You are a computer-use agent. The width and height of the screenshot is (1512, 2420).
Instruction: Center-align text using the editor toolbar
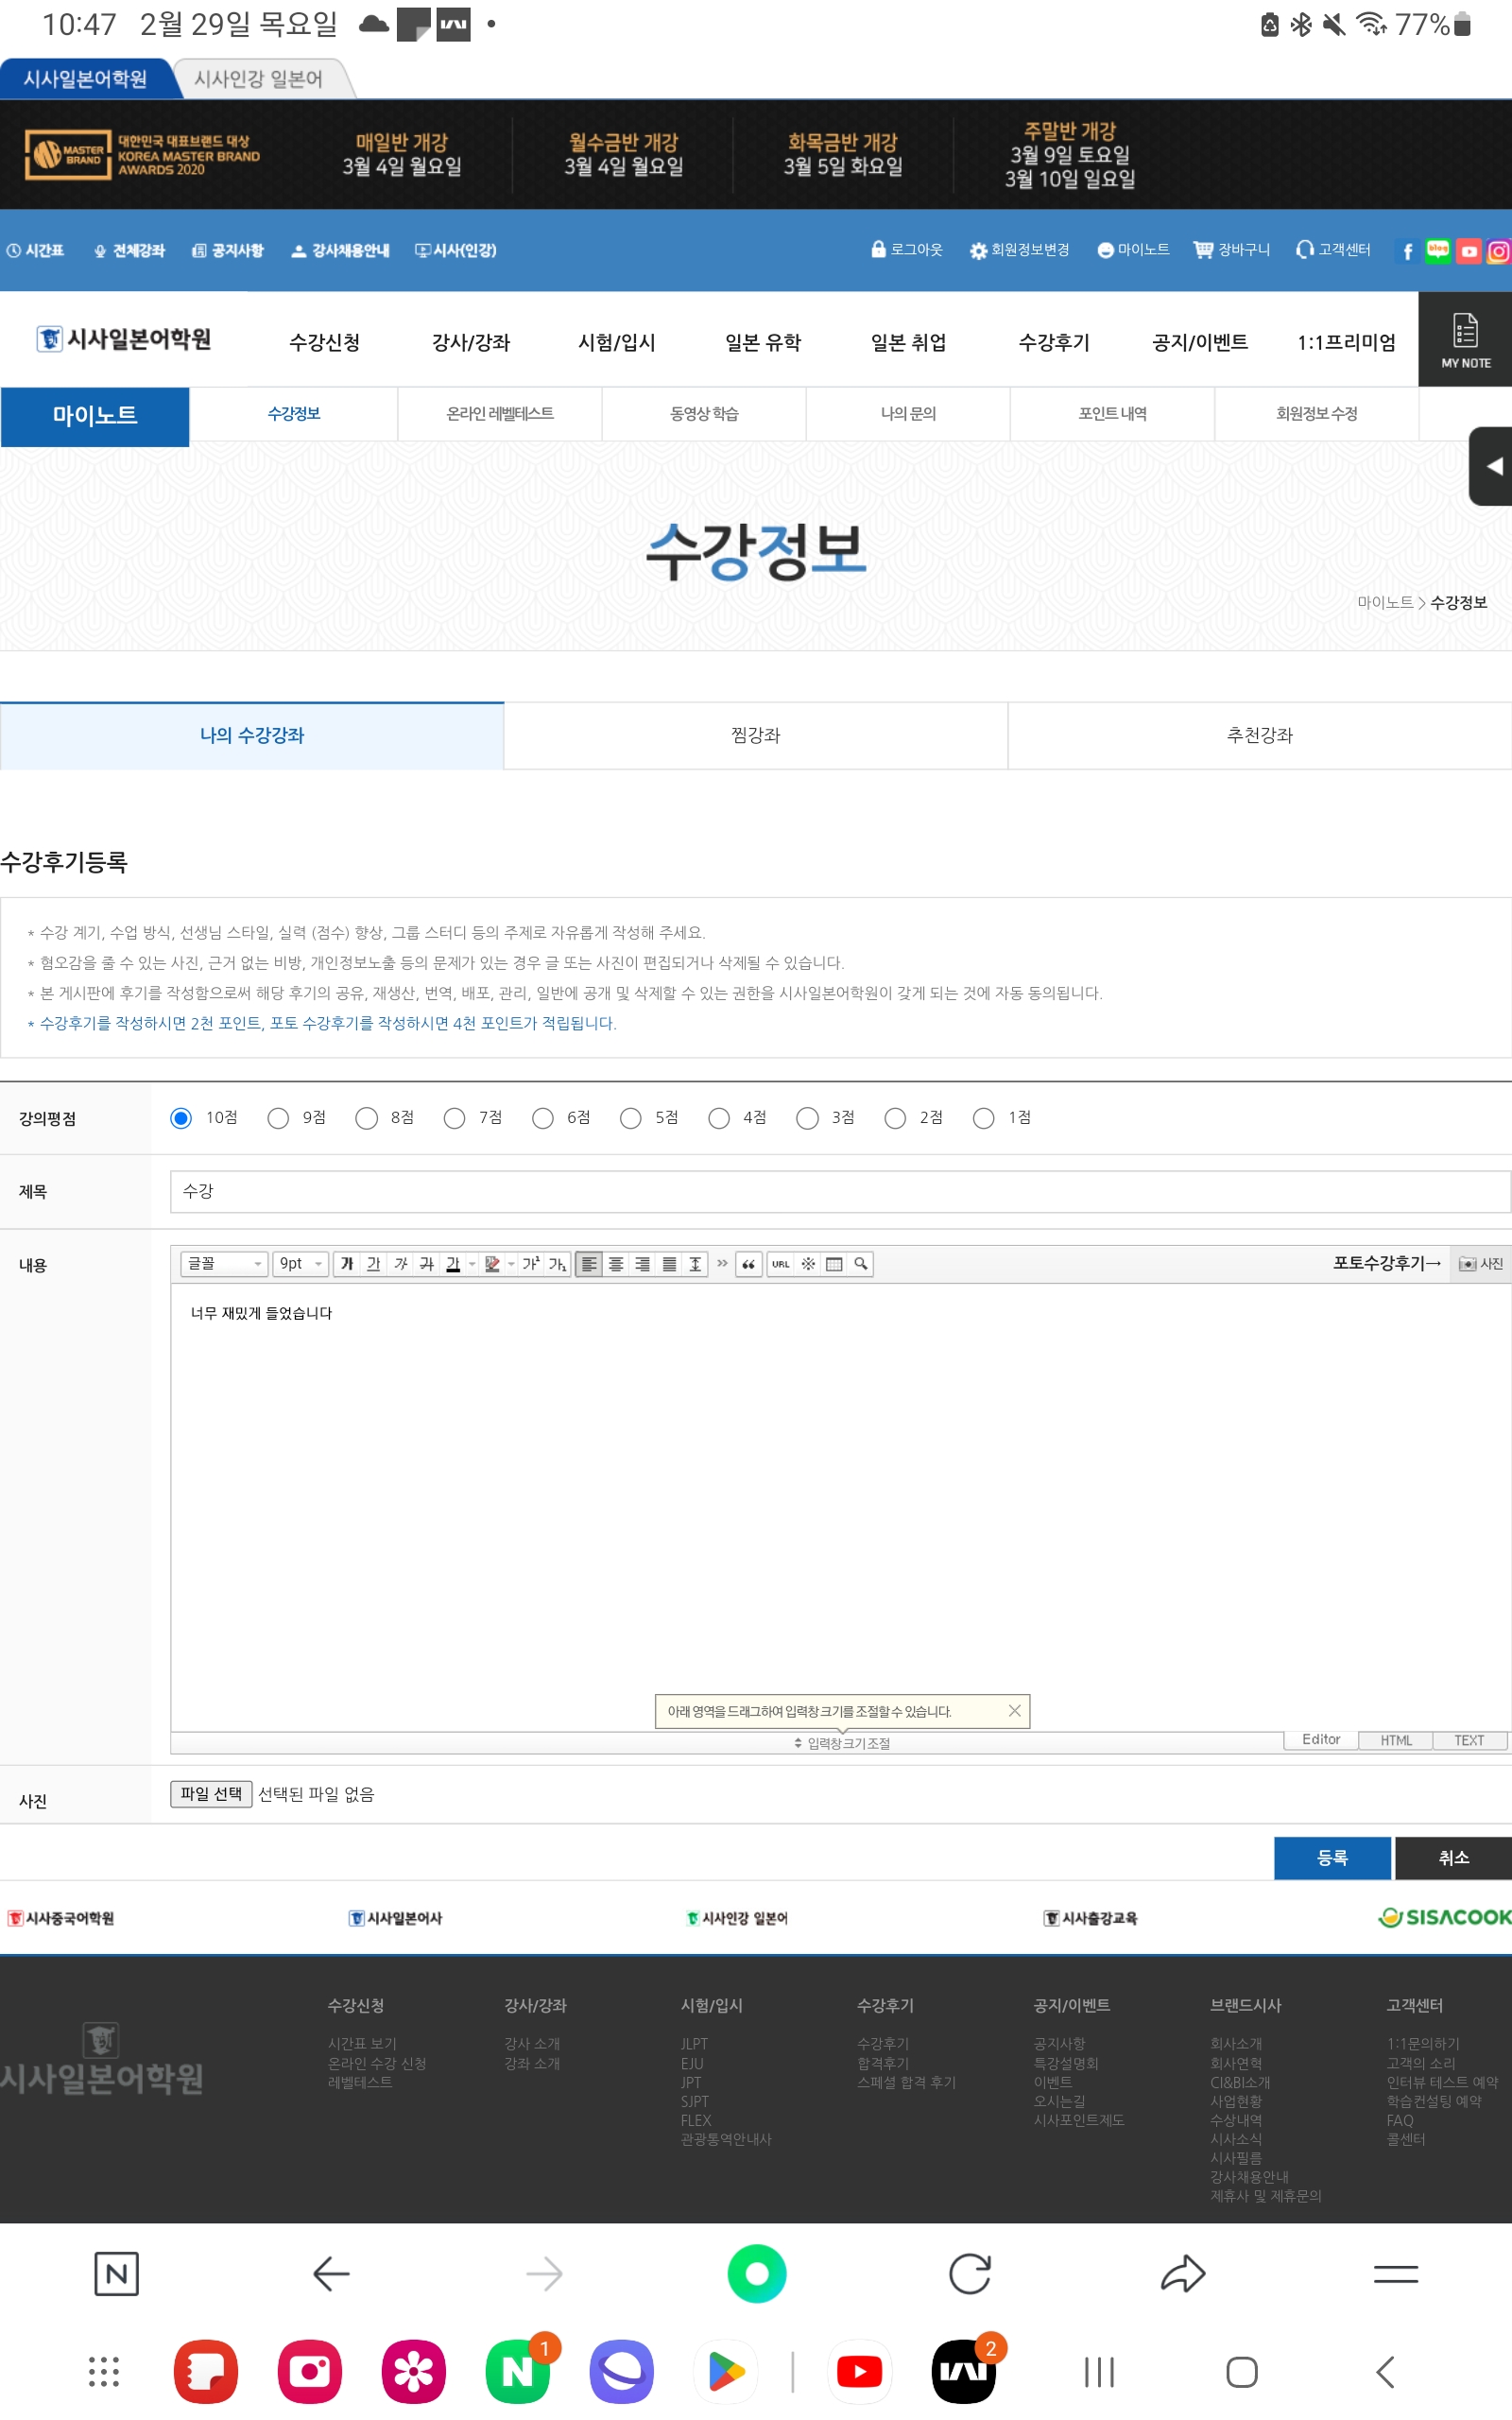point(616,1264)
